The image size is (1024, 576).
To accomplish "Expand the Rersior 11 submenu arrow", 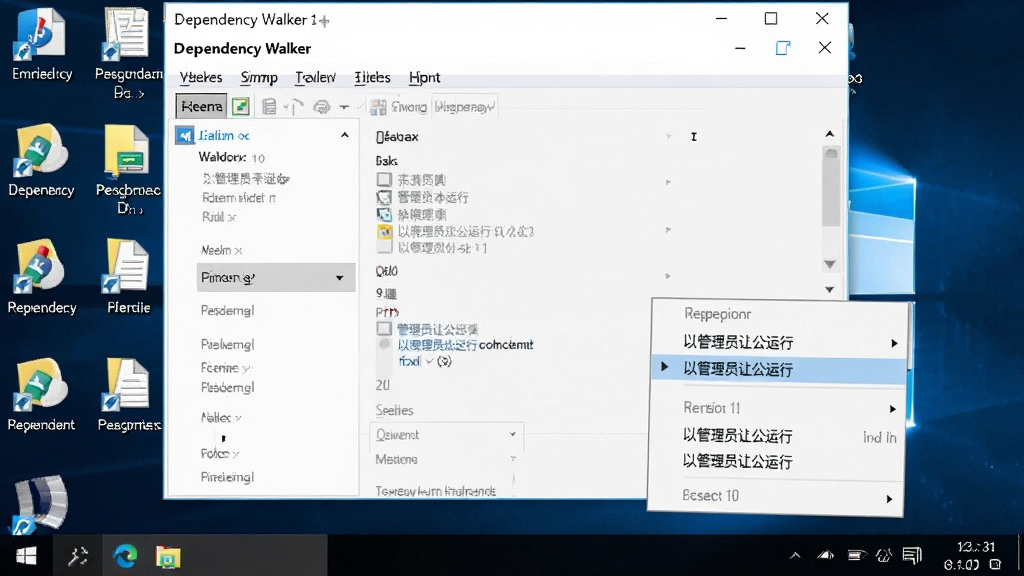I will (x=892, y=409).
